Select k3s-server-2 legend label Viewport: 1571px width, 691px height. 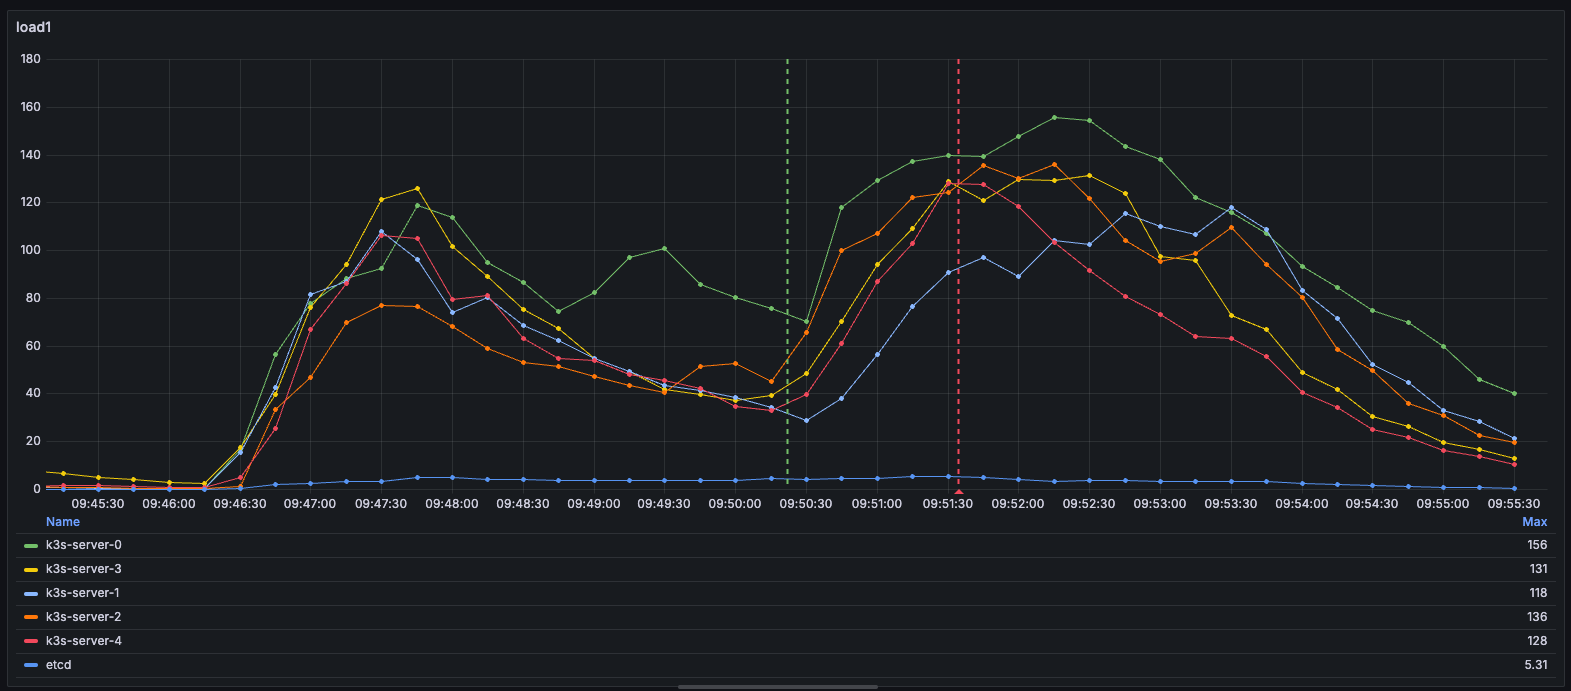pos(84,617)
